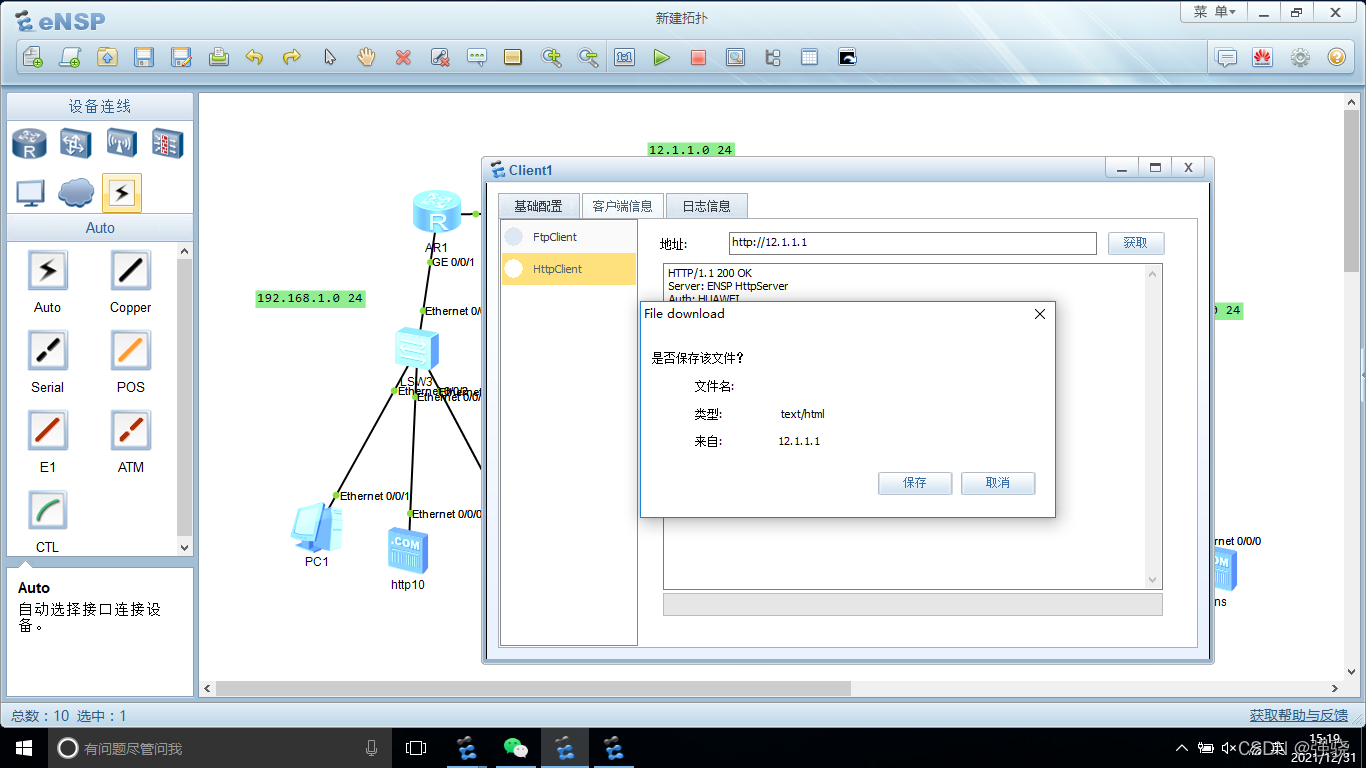The height and width of the screenshot is (768, 1366).
Task: Select the switch device category
Action: [x=76, y=144]
